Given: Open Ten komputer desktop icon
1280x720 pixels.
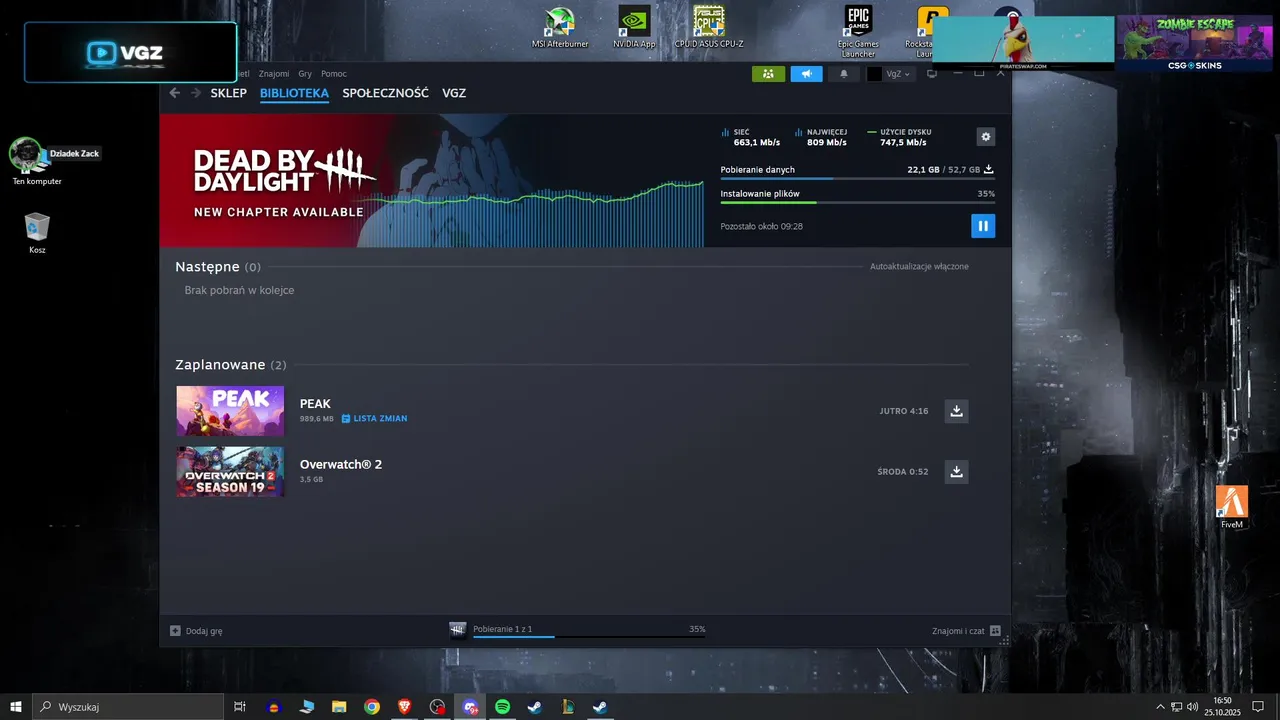Looking at the screenshot, I should click(37, 162).
